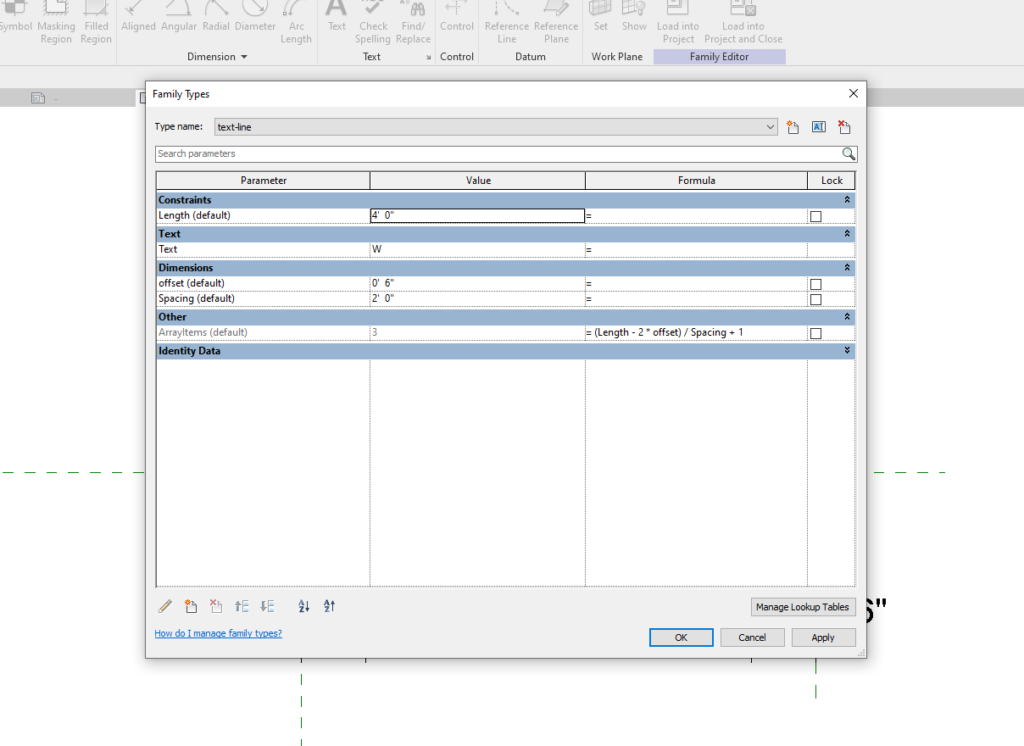The image size is (1024, 746).
Task: Collapse the Constraints group
Action: click(x=847, y=199)
